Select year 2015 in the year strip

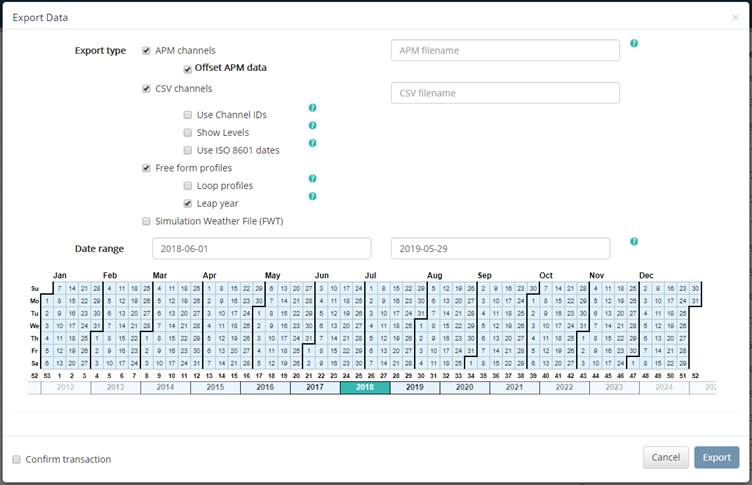215,388
